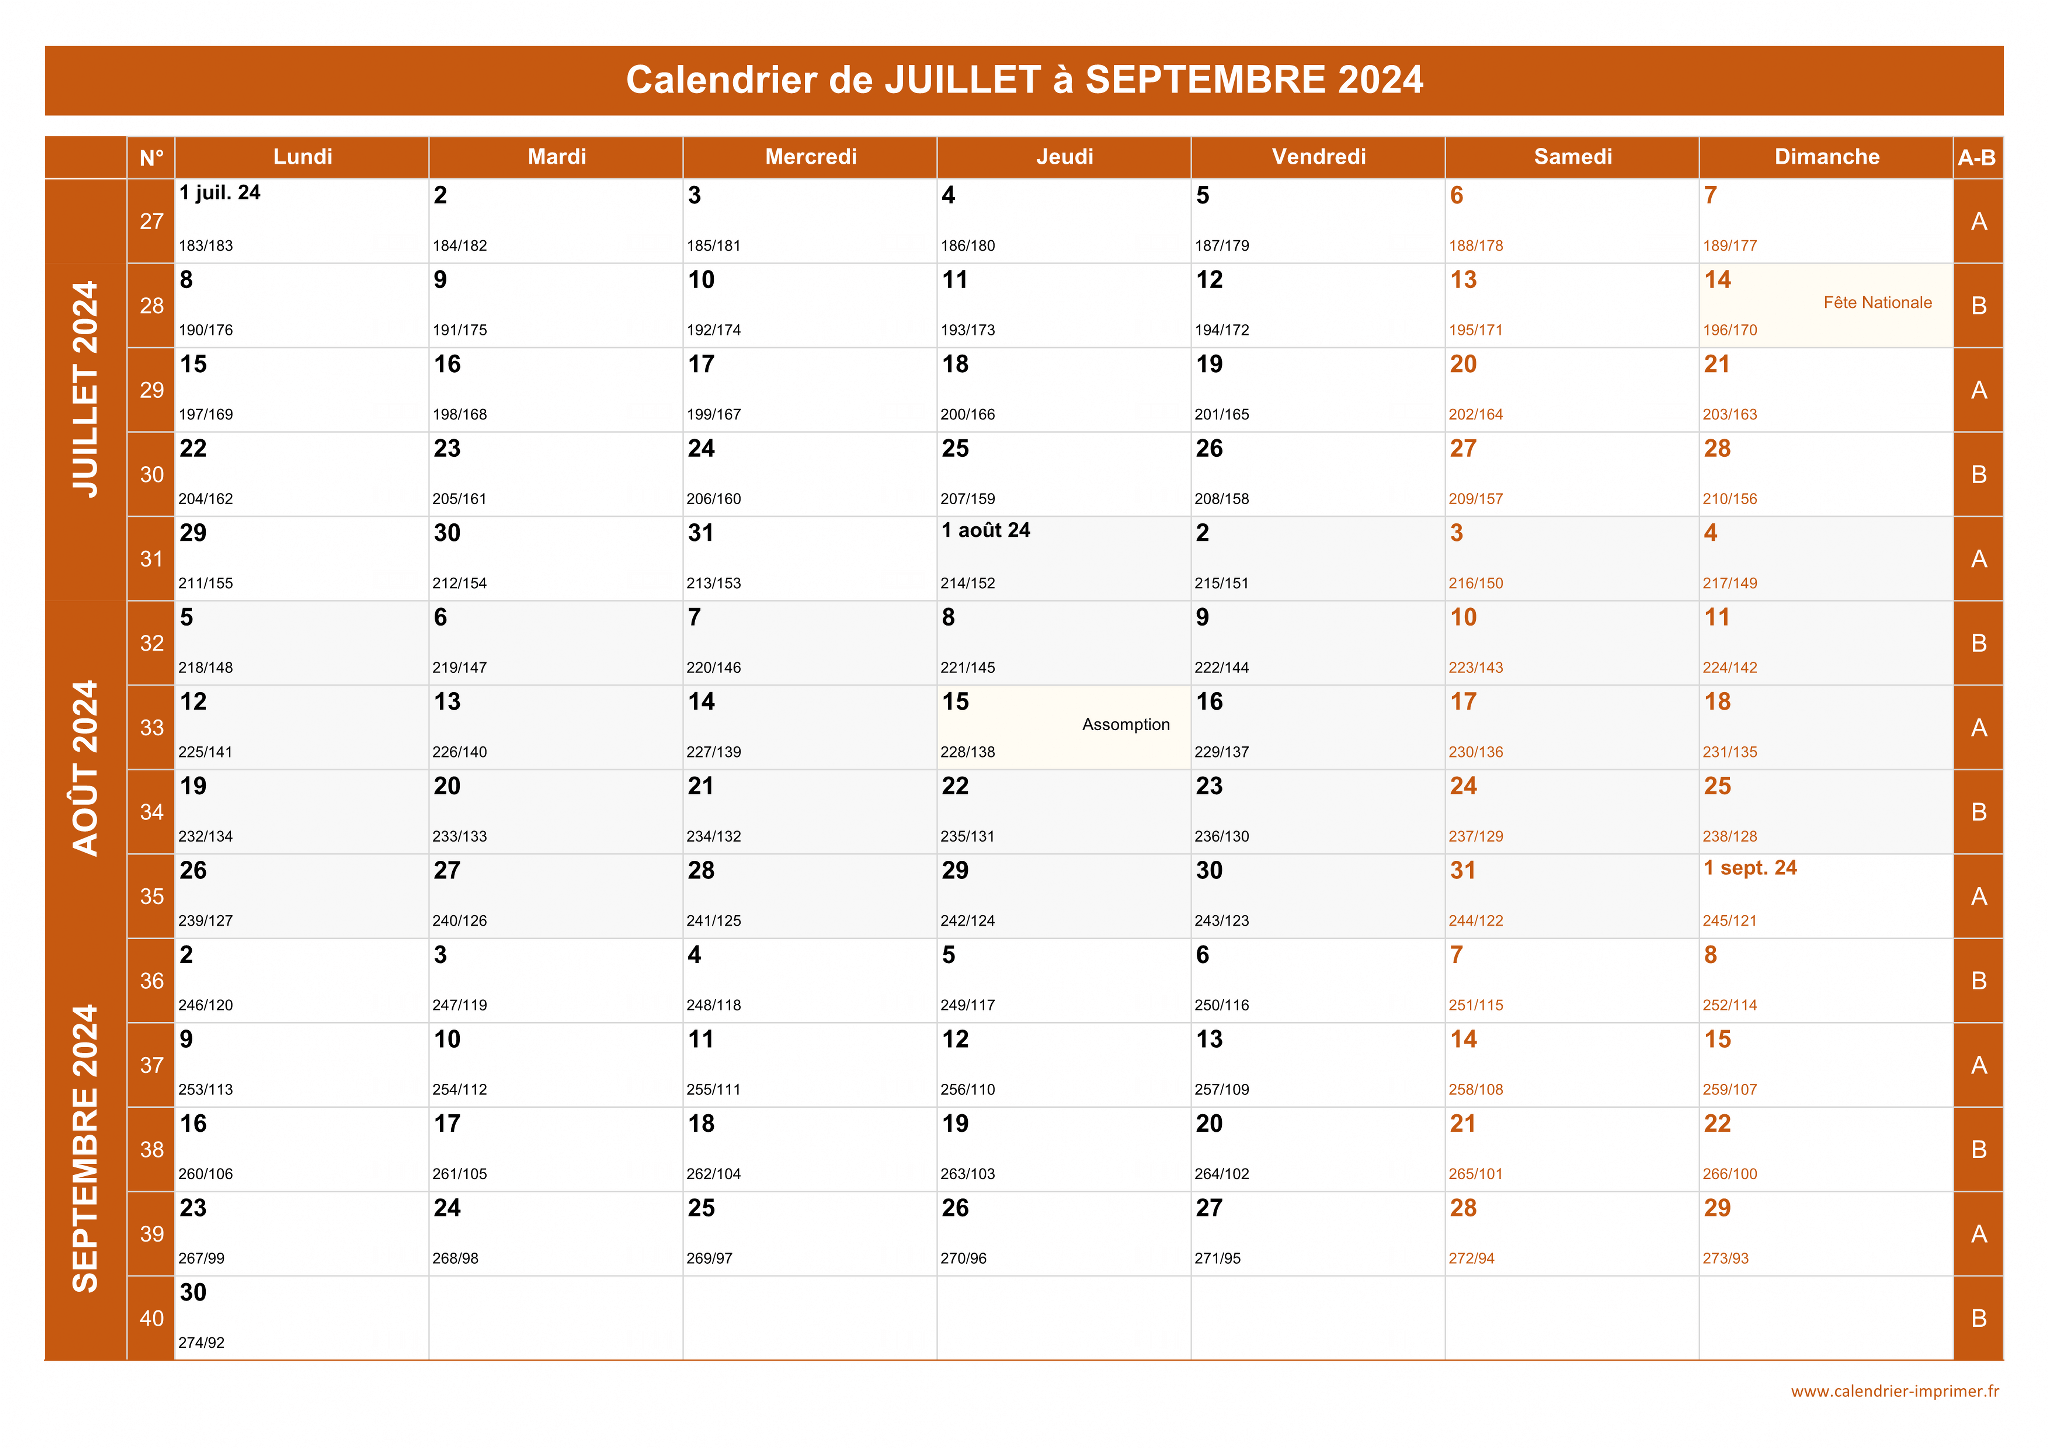
Task: Select the JUILLET 2024 month label
Action: click(x=86, y=389)
